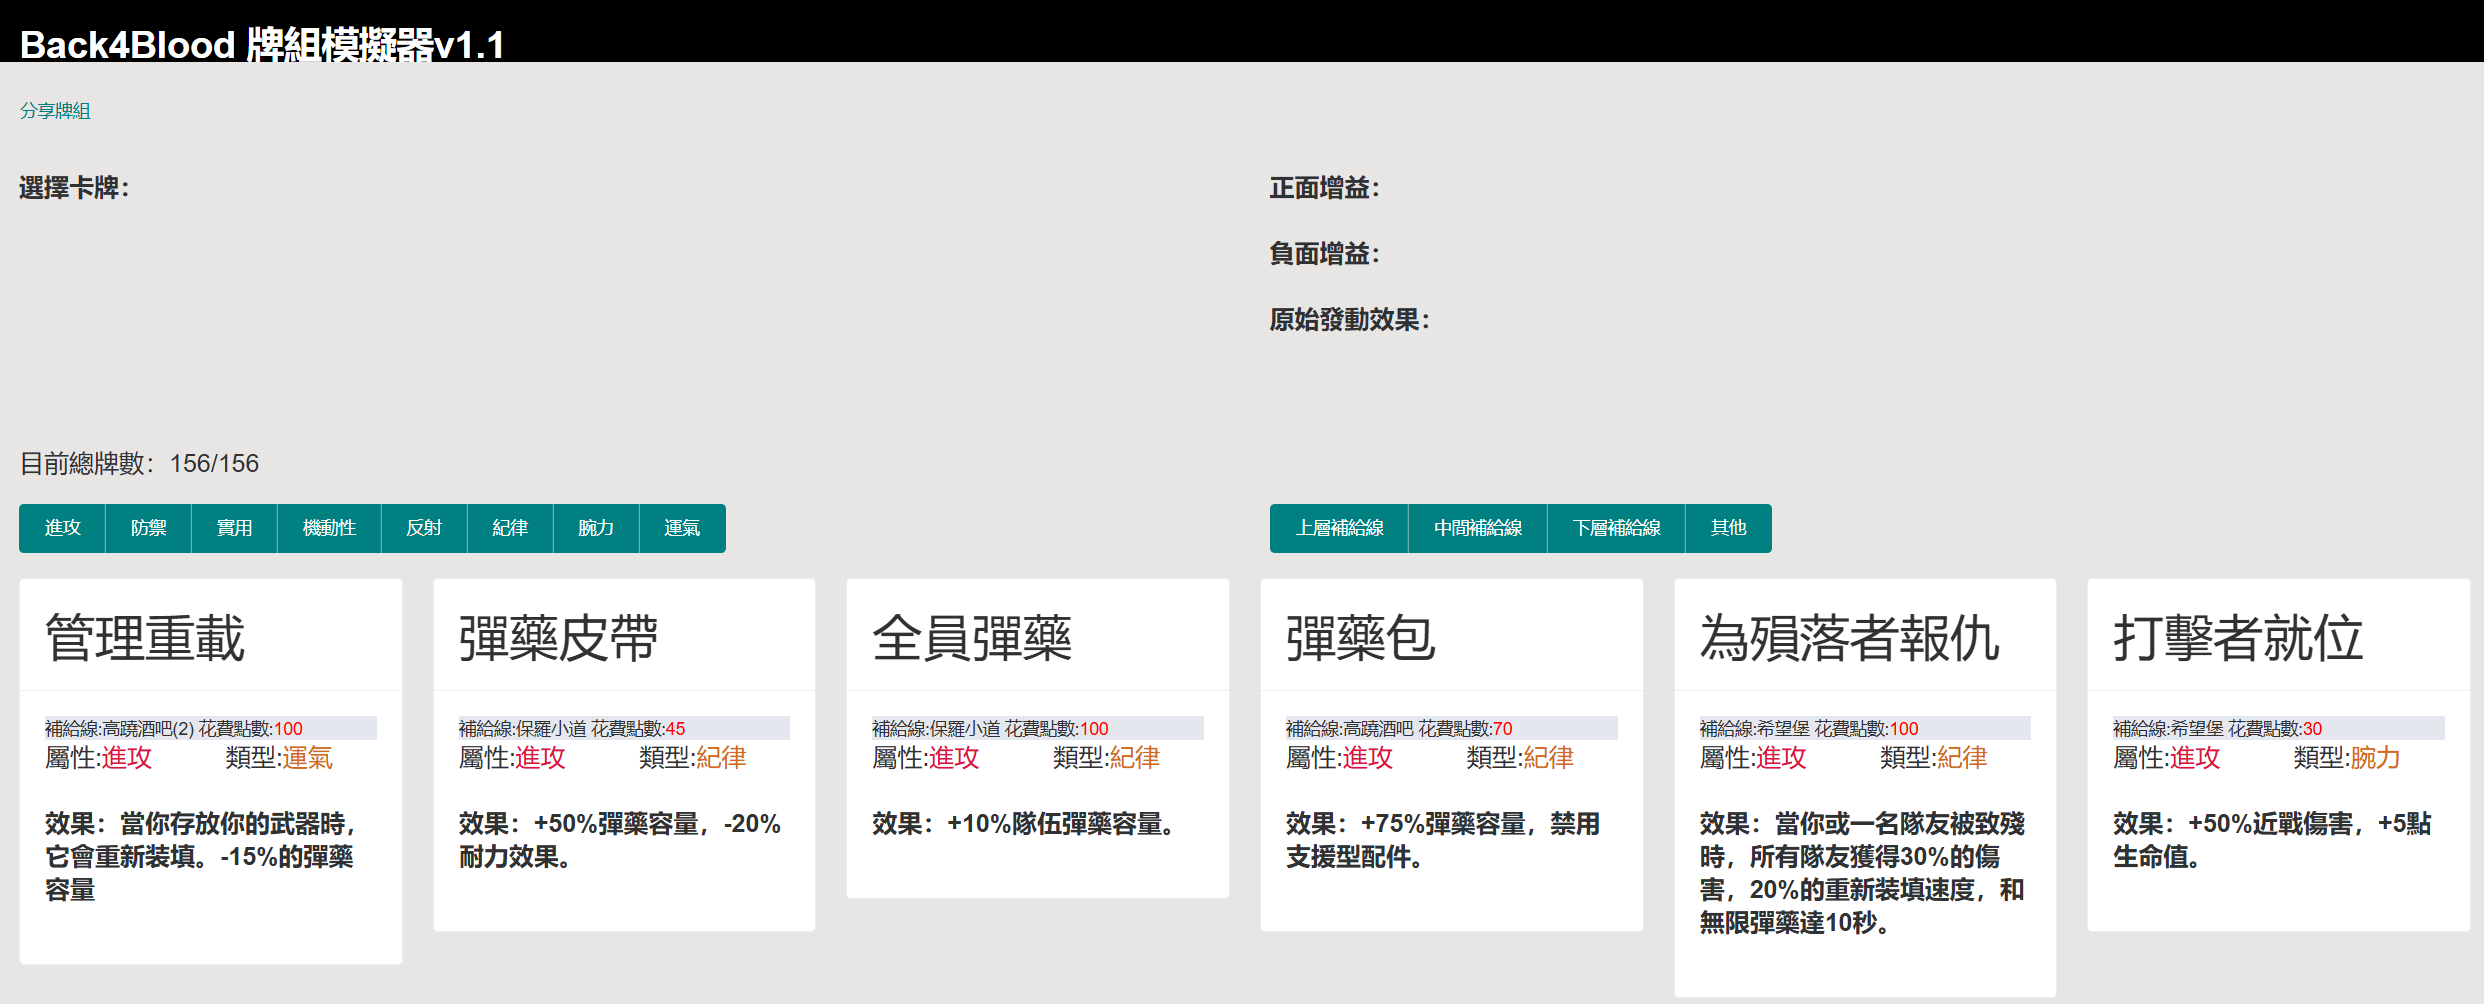Click 補給線:希望堡 花費點數:100 line
The image size is (2484, 1004).
1865,728
